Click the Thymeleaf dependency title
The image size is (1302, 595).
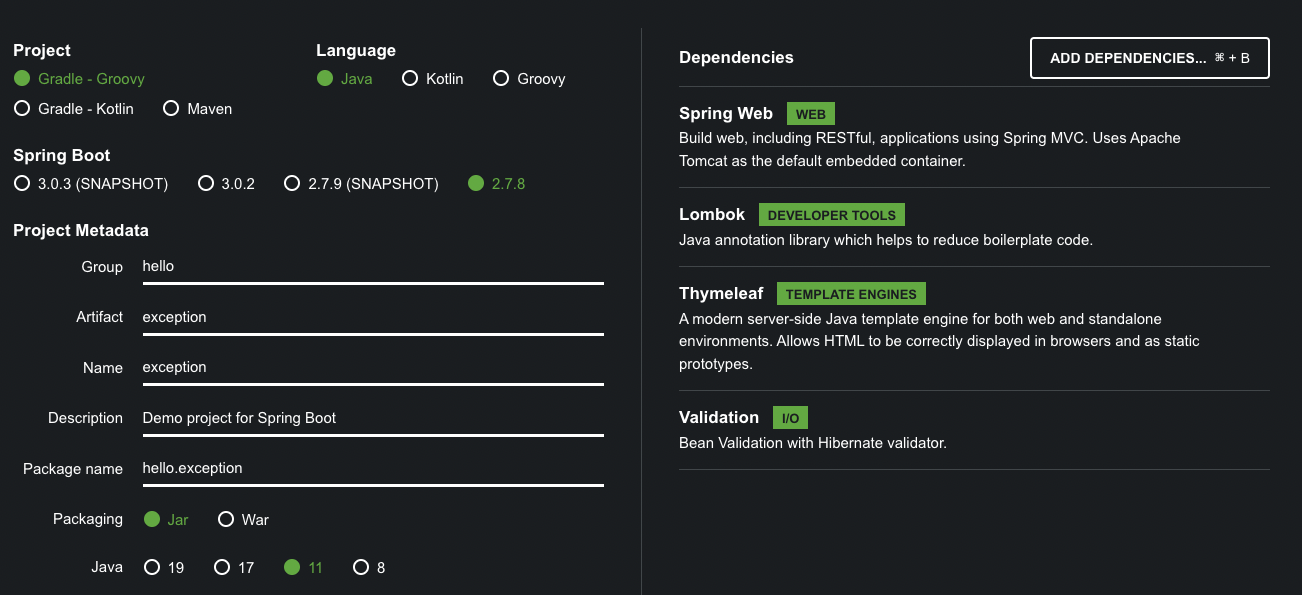[x=721, y=294]
